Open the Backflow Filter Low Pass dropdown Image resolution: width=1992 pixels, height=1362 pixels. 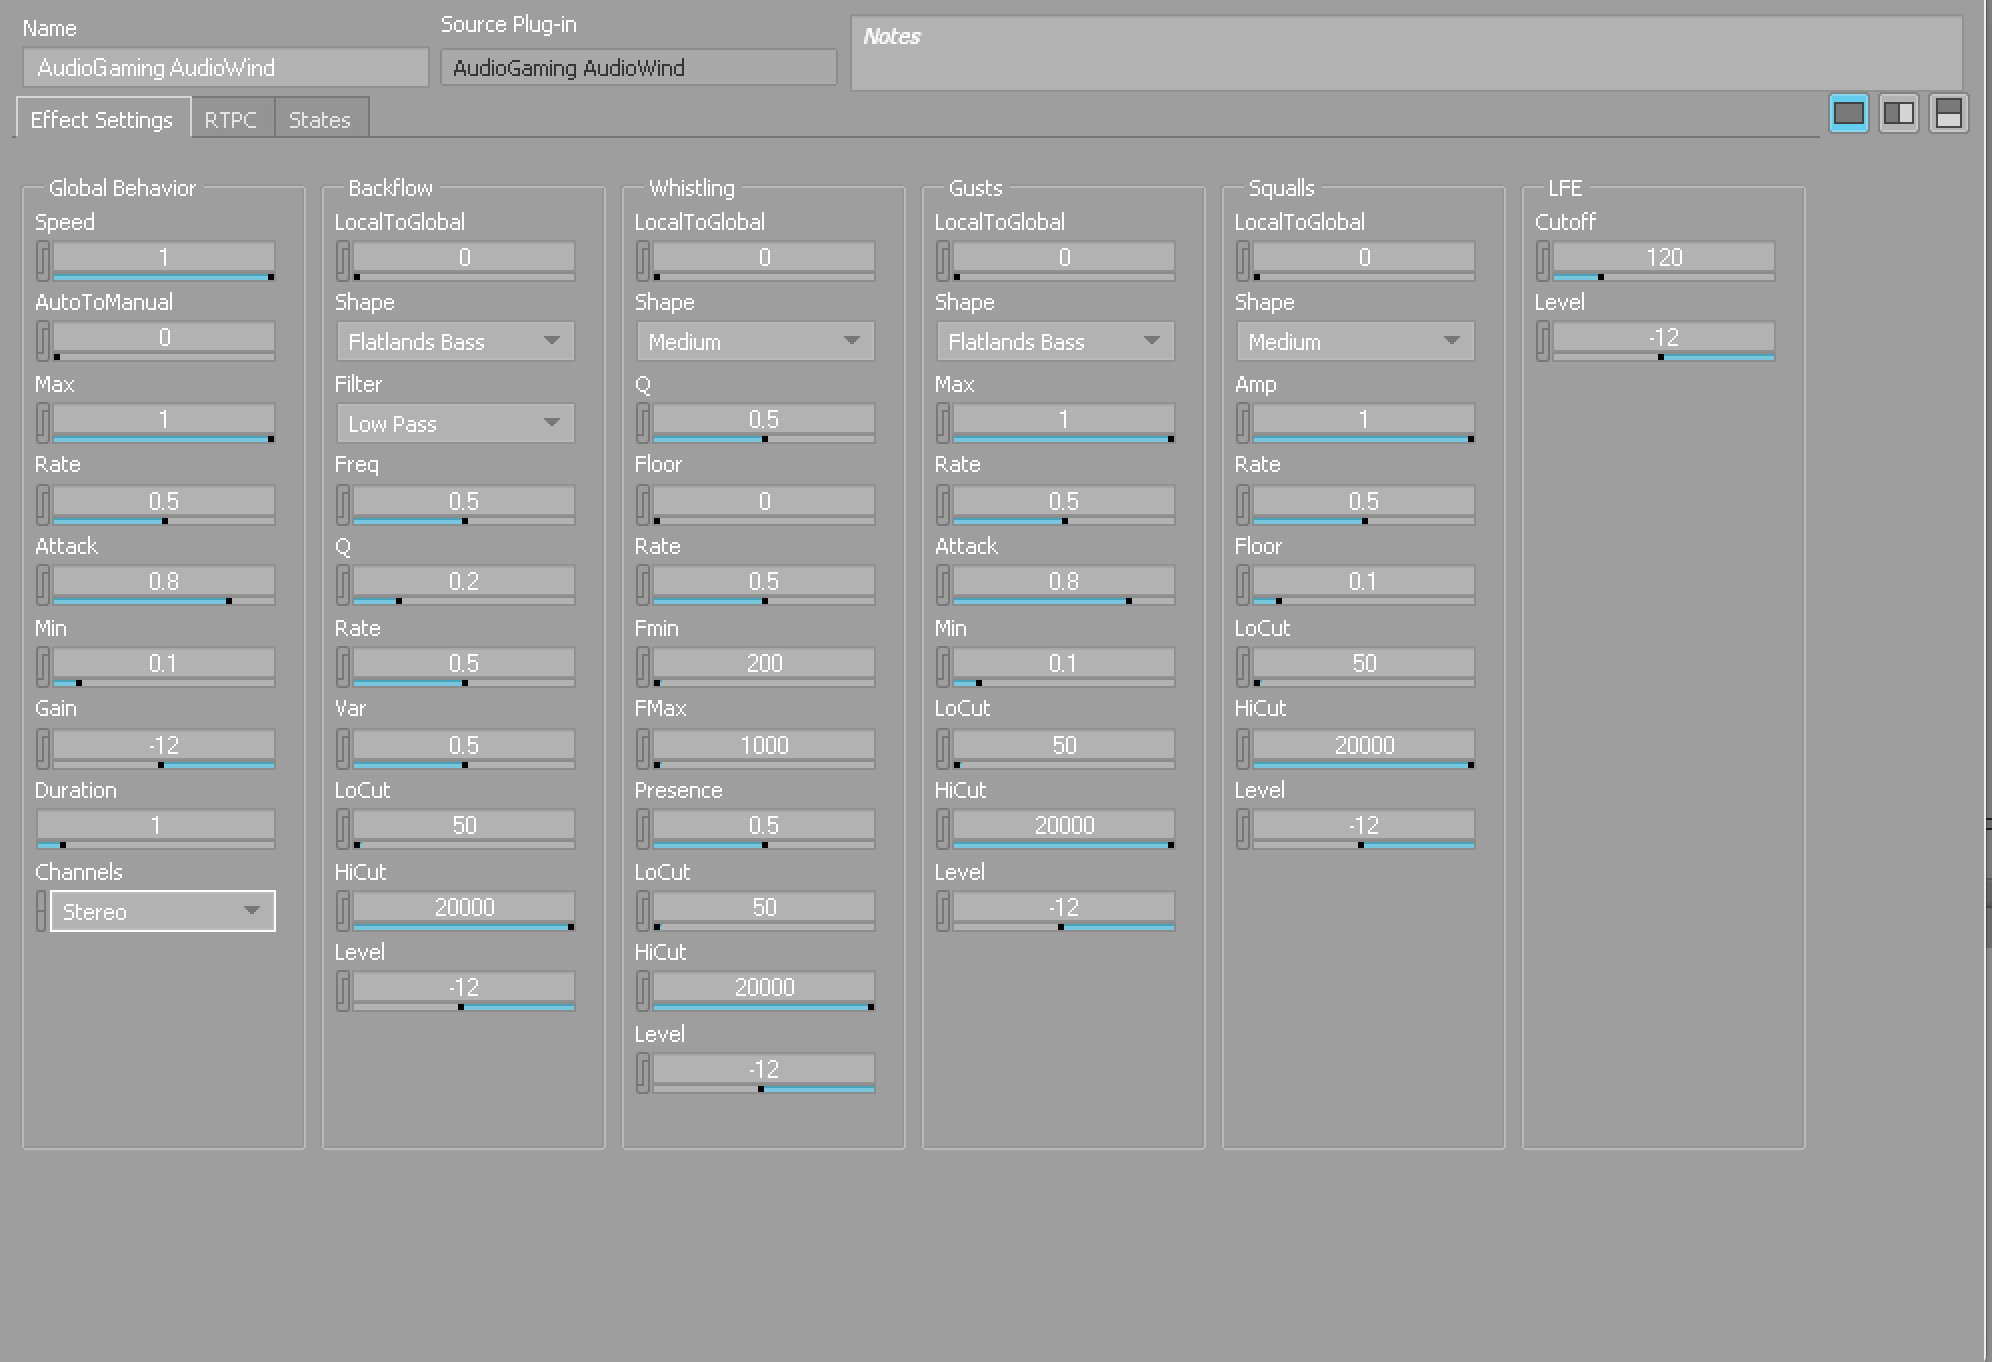click(x=455, y=423)
